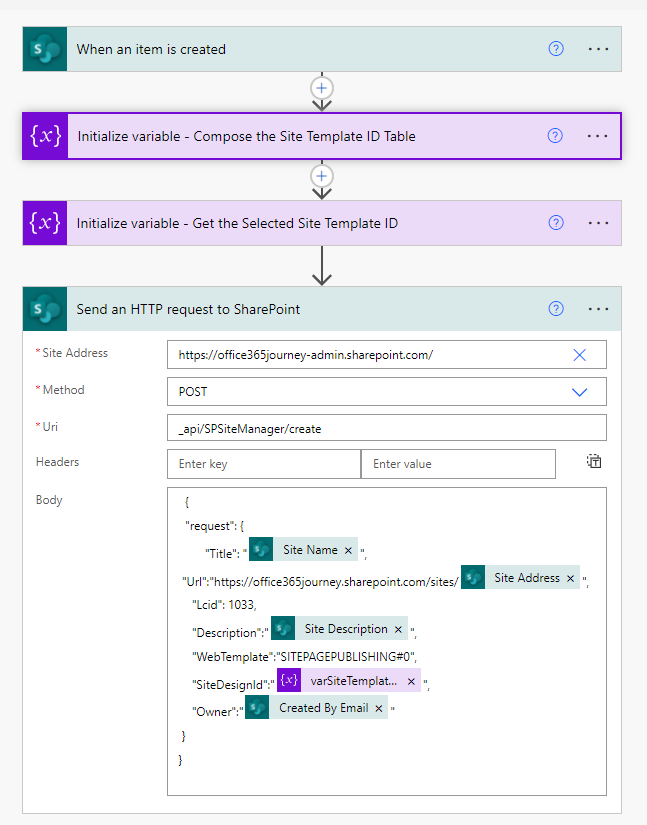The width and height of the screenshot is (647, 825).
Task: Insert a step below 'Compose the Site Template ID Table'
Action: point(322,176)
